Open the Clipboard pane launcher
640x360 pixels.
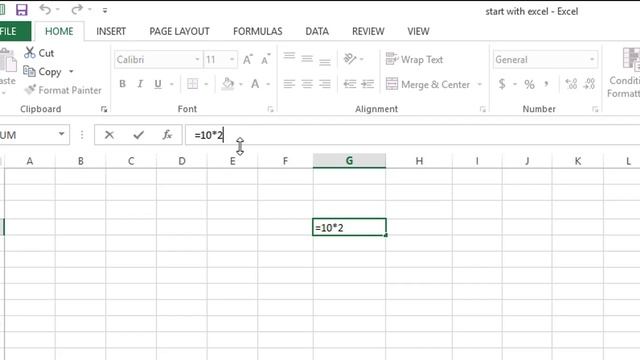pos(104,109)
